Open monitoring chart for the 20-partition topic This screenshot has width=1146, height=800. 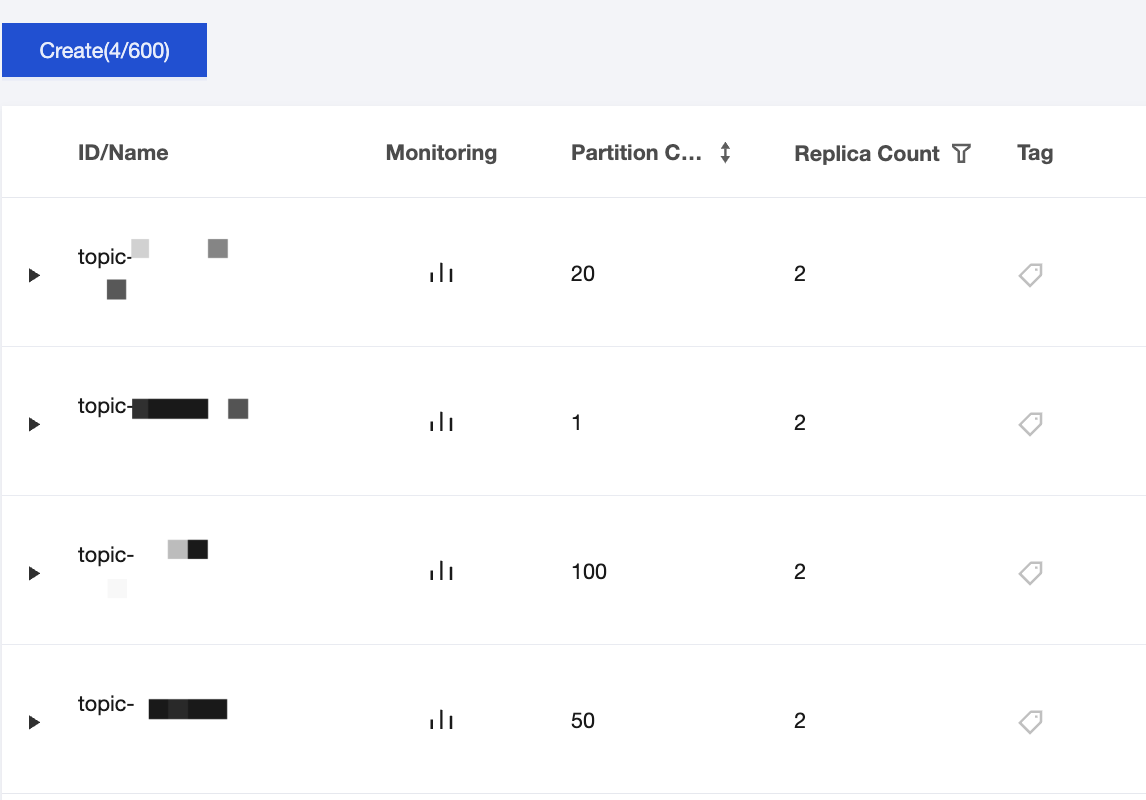pos(441,274)
